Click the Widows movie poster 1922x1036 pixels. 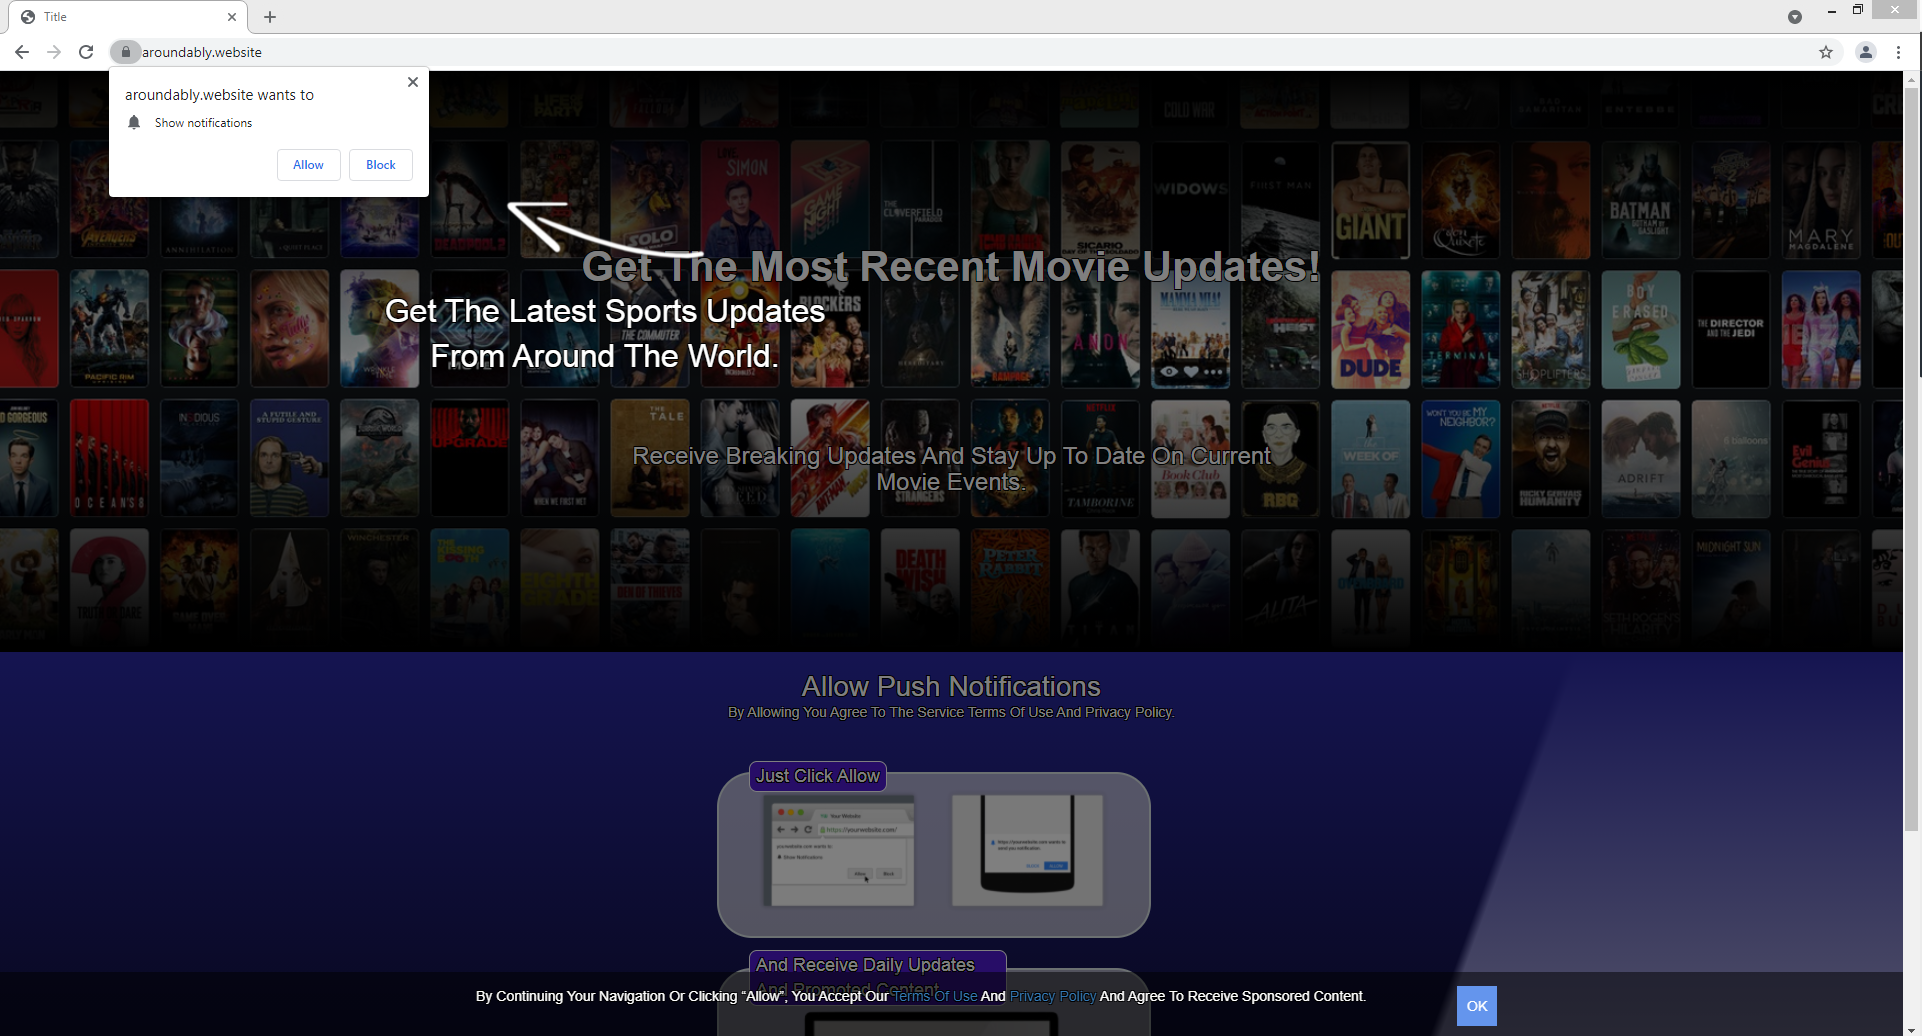[1190, 200]
